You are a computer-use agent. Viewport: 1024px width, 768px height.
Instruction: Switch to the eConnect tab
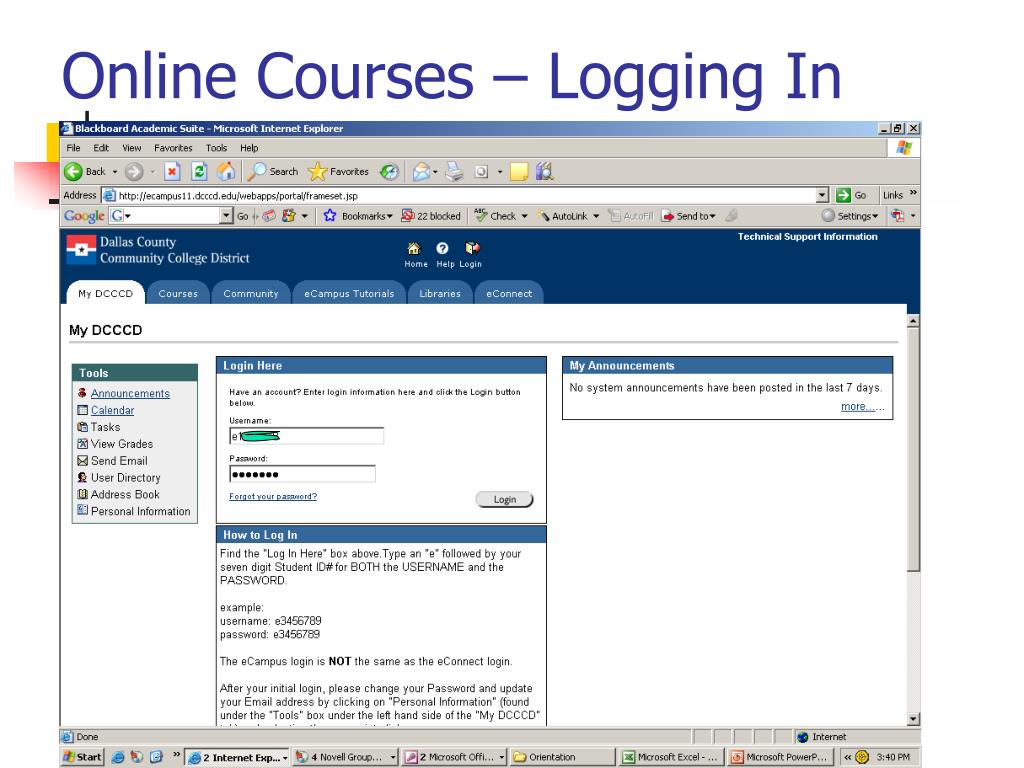coord(509,293)
